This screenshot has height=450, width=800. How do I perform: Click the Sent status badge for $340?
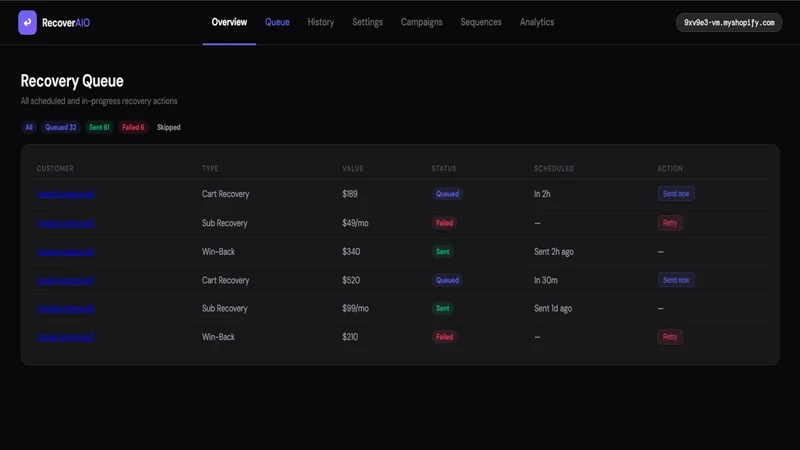tap(443, 252)
